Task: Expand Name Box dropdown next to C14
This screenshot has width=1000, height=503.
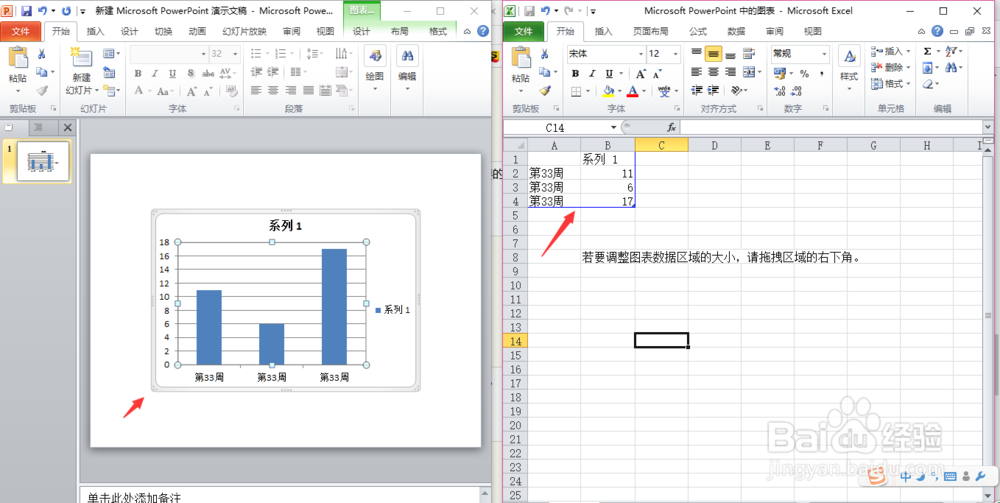Action: (613, 128)
